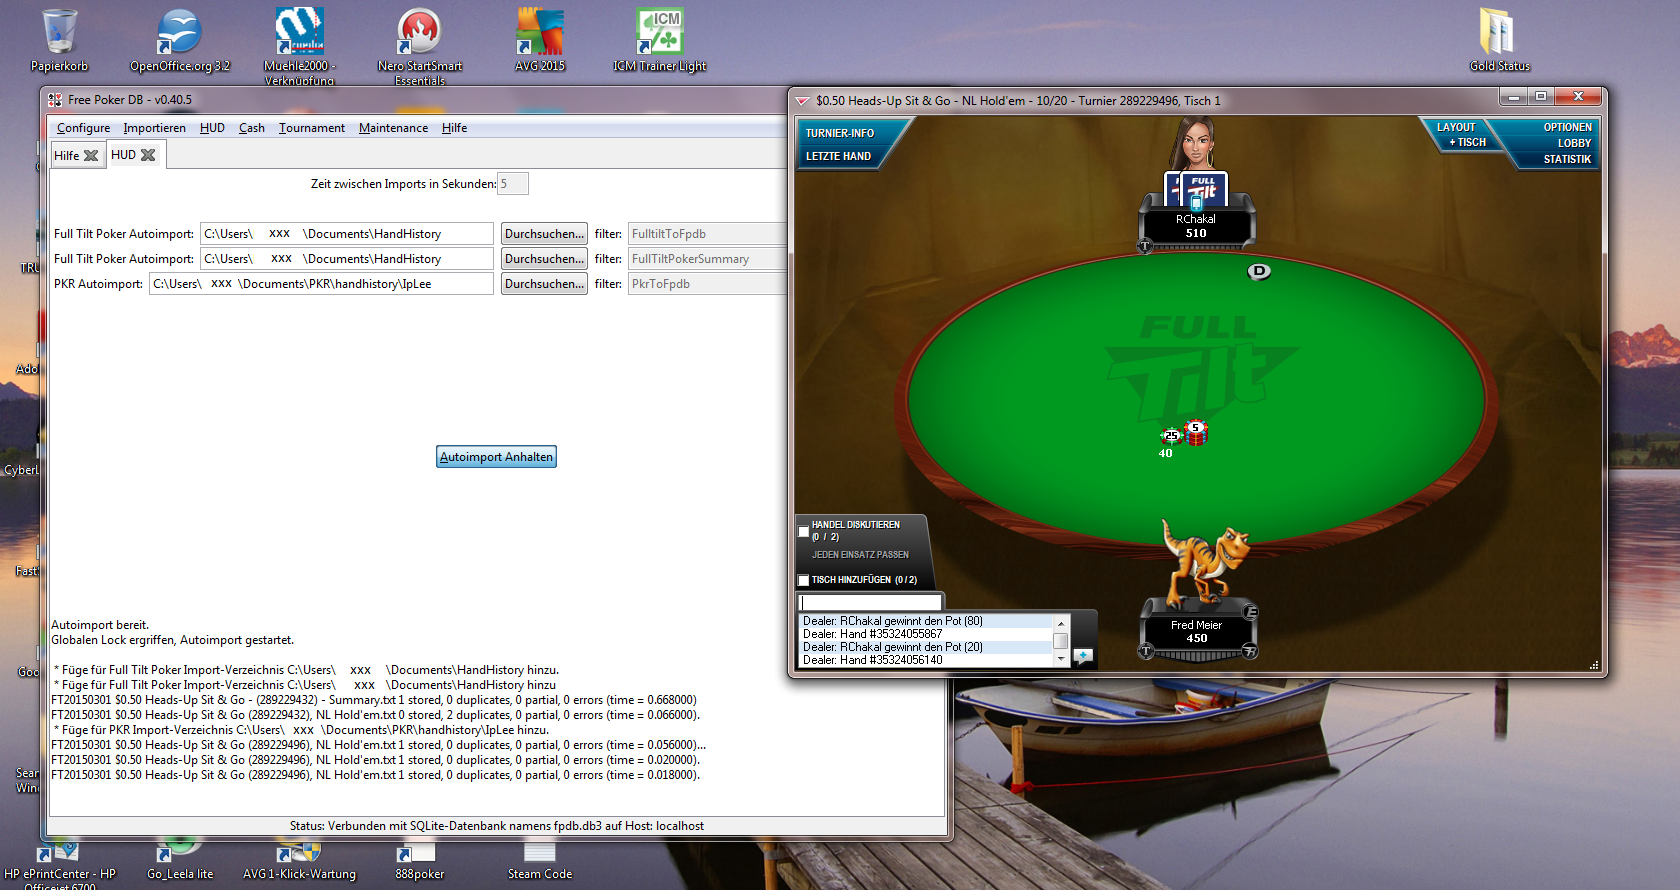Click the Free Poker DB title bar icon

(55, 100)
